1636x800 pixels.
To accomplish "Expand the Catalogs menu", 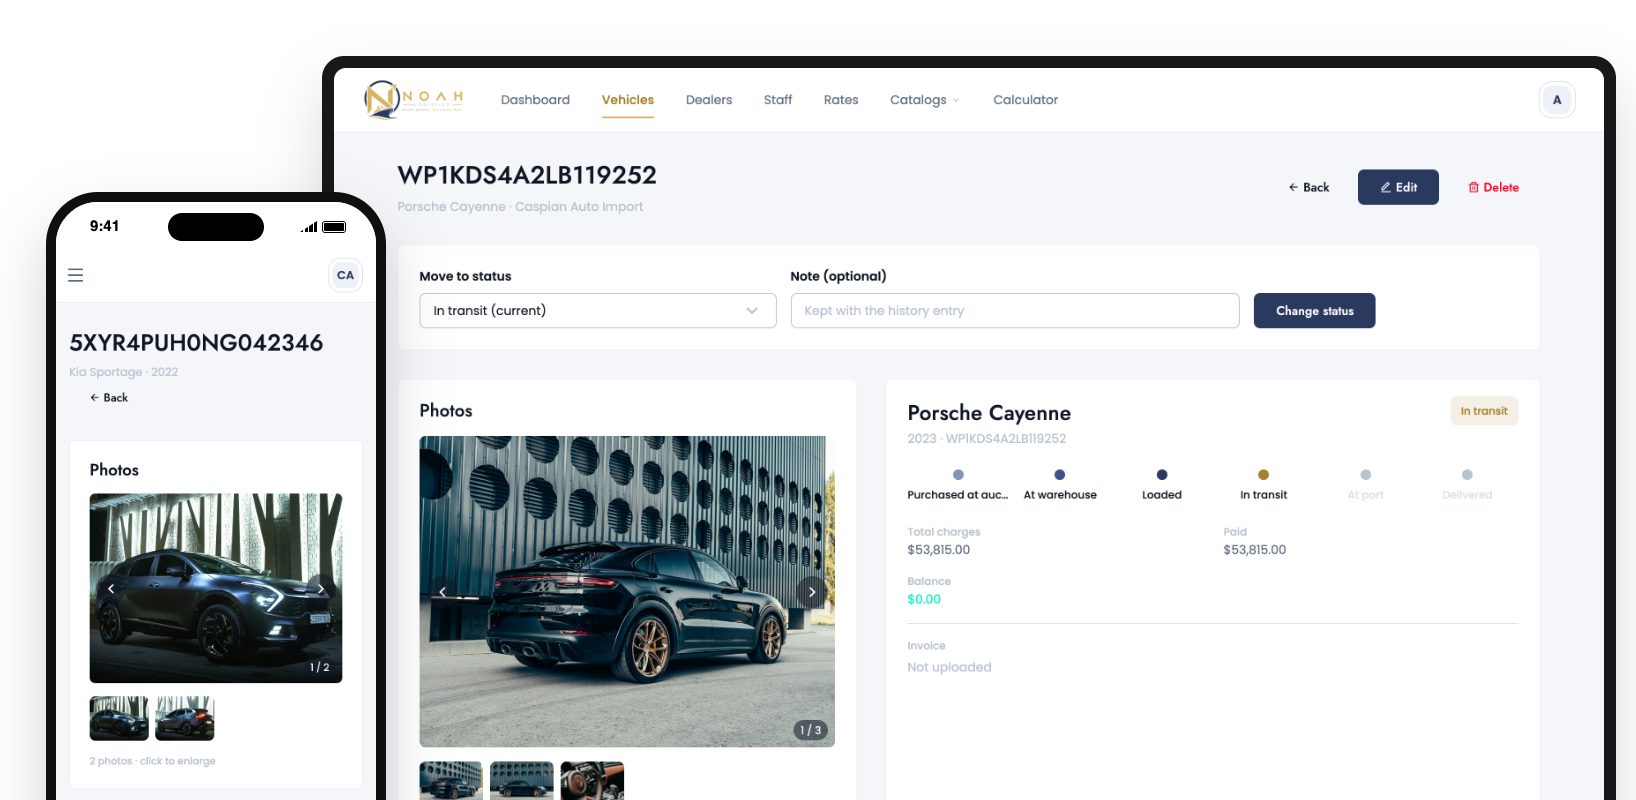I will tap(925, 100).
